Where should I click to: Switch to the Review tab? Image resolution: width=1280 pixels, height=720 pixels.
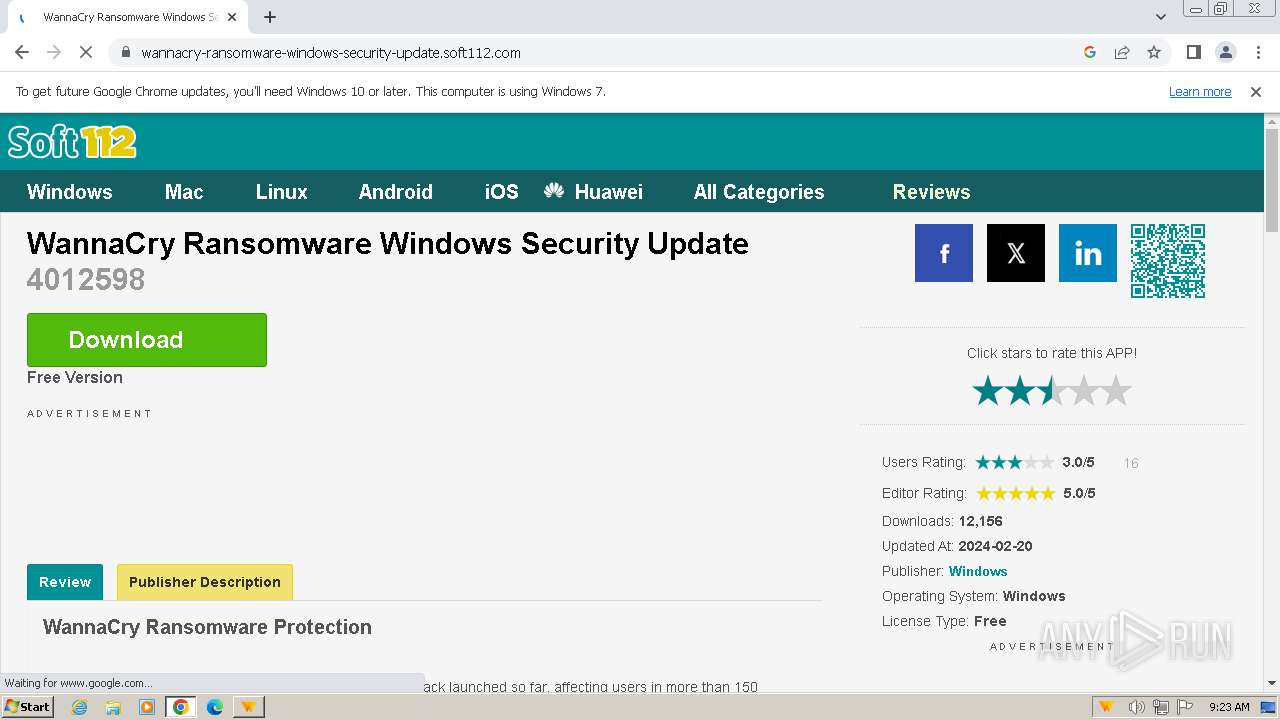click(65, 582)
